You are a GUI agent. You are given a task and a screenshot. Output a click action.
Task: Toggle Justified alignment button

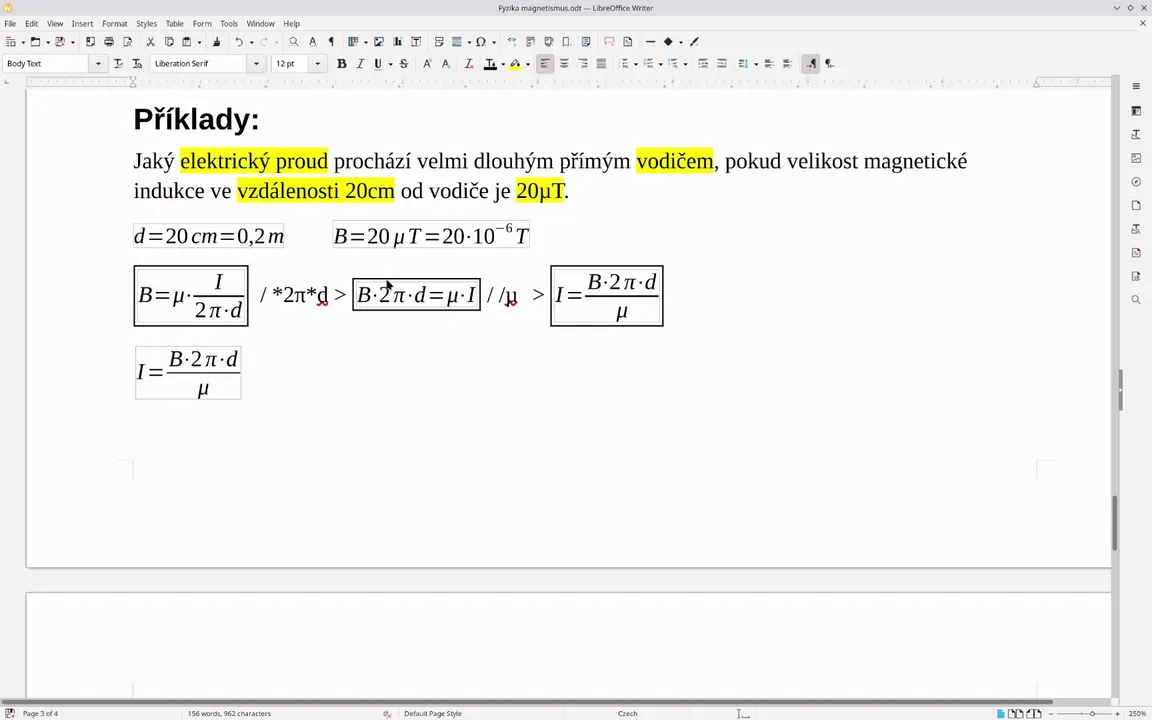pyautogui.click(x=601, y=64)
